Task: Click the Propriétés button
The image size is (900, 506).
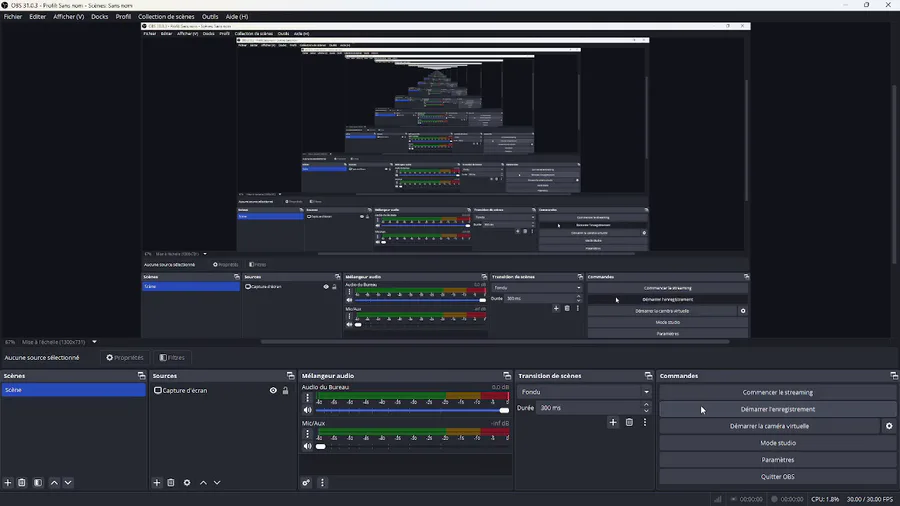Action: 125,357
